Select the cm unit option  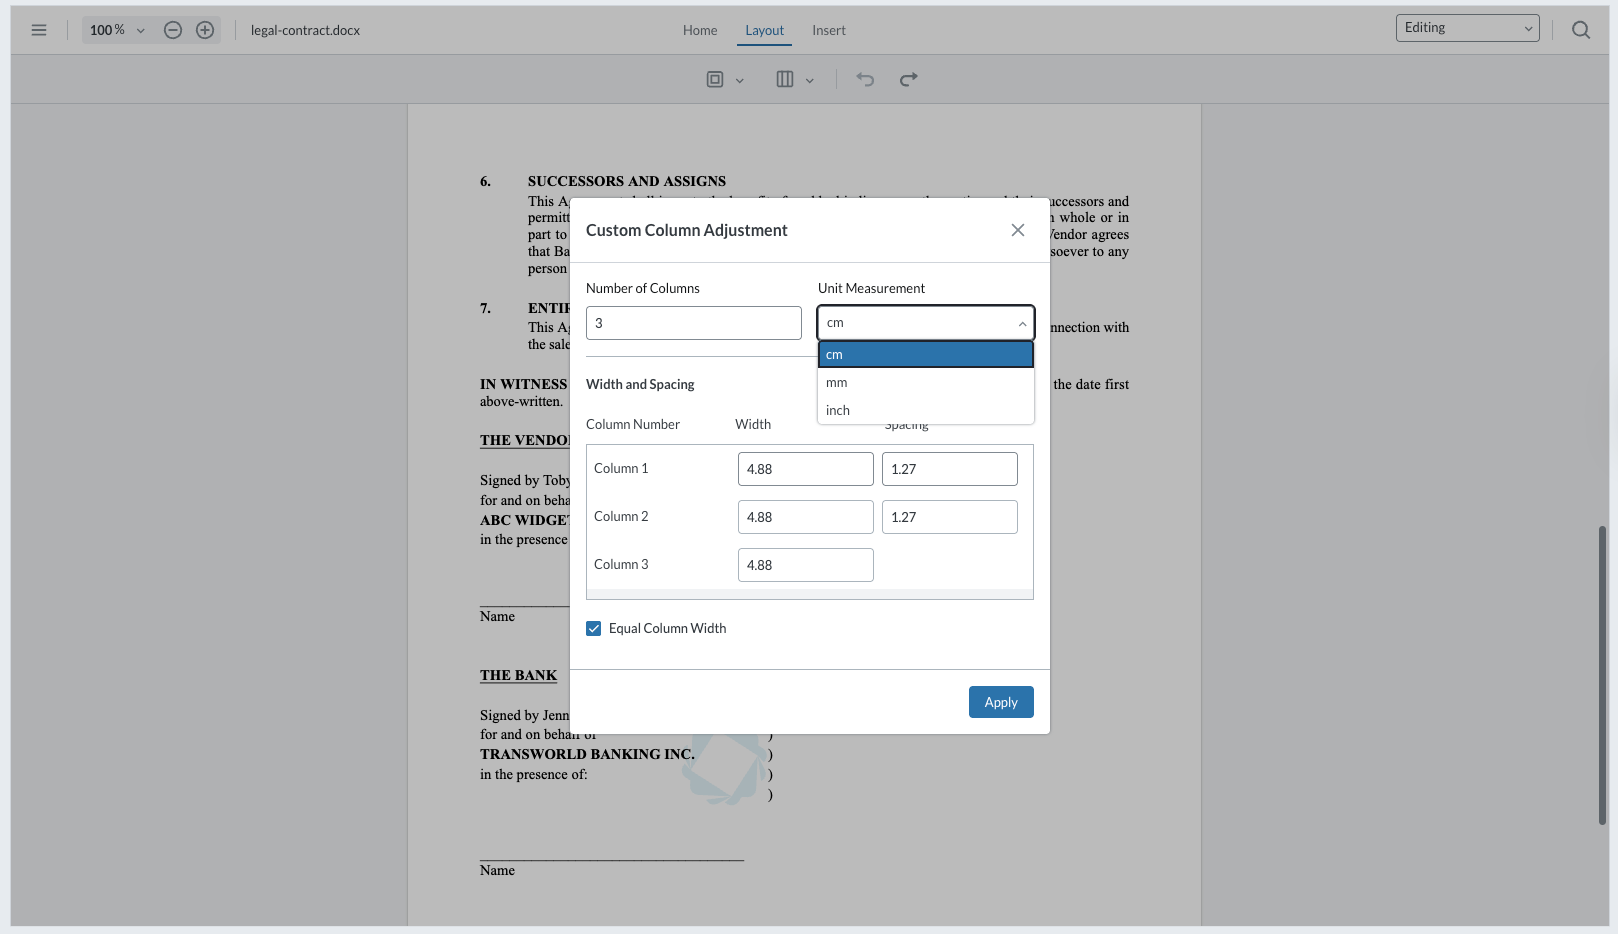pos(926,354)
